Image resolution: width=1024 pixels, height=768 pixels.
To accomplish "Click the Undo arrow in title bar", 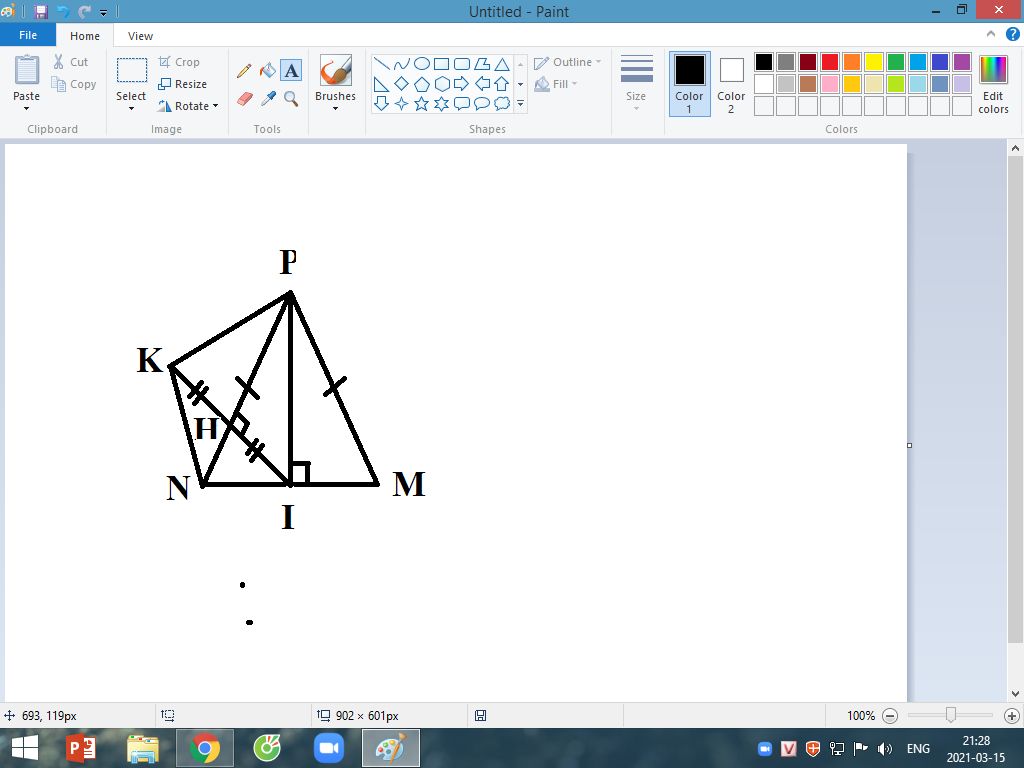I will click(x=63, y=11).
